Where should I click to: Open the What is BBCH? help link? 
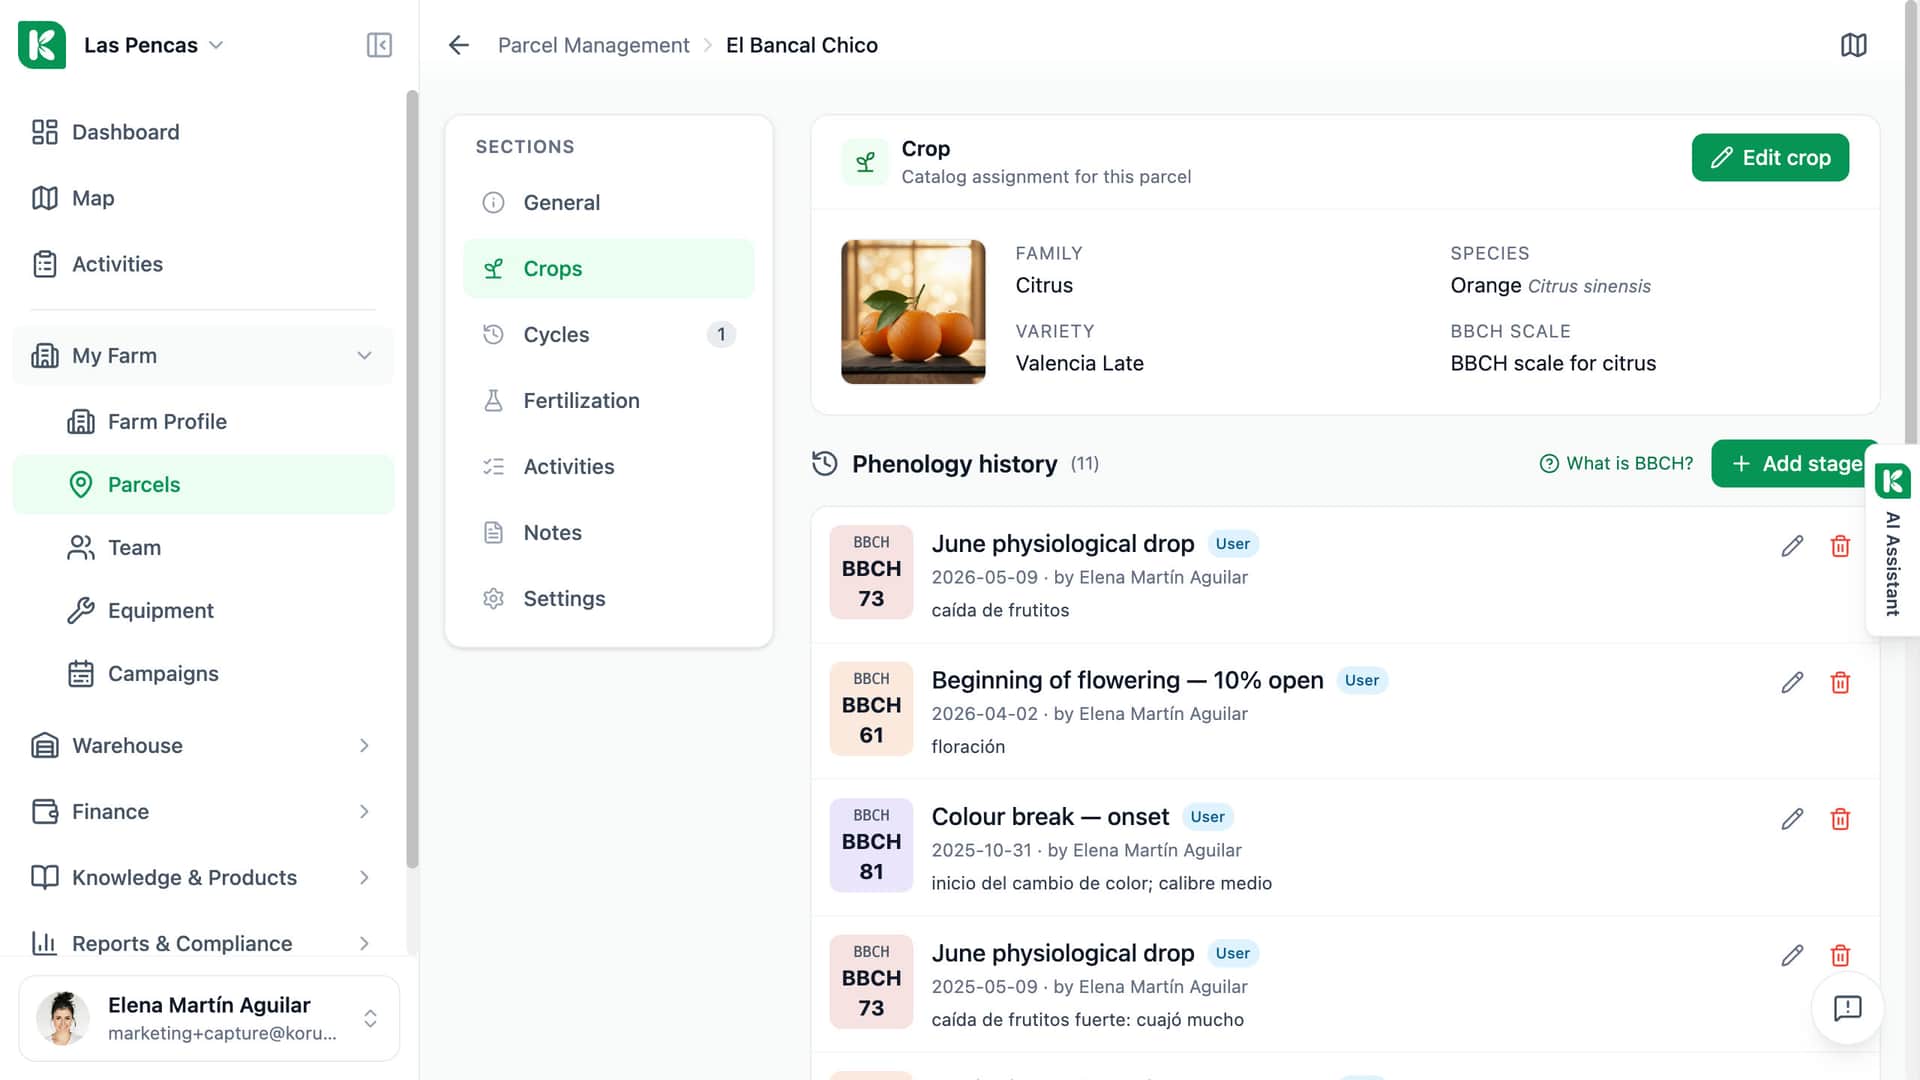click(x=1616, y=464)
